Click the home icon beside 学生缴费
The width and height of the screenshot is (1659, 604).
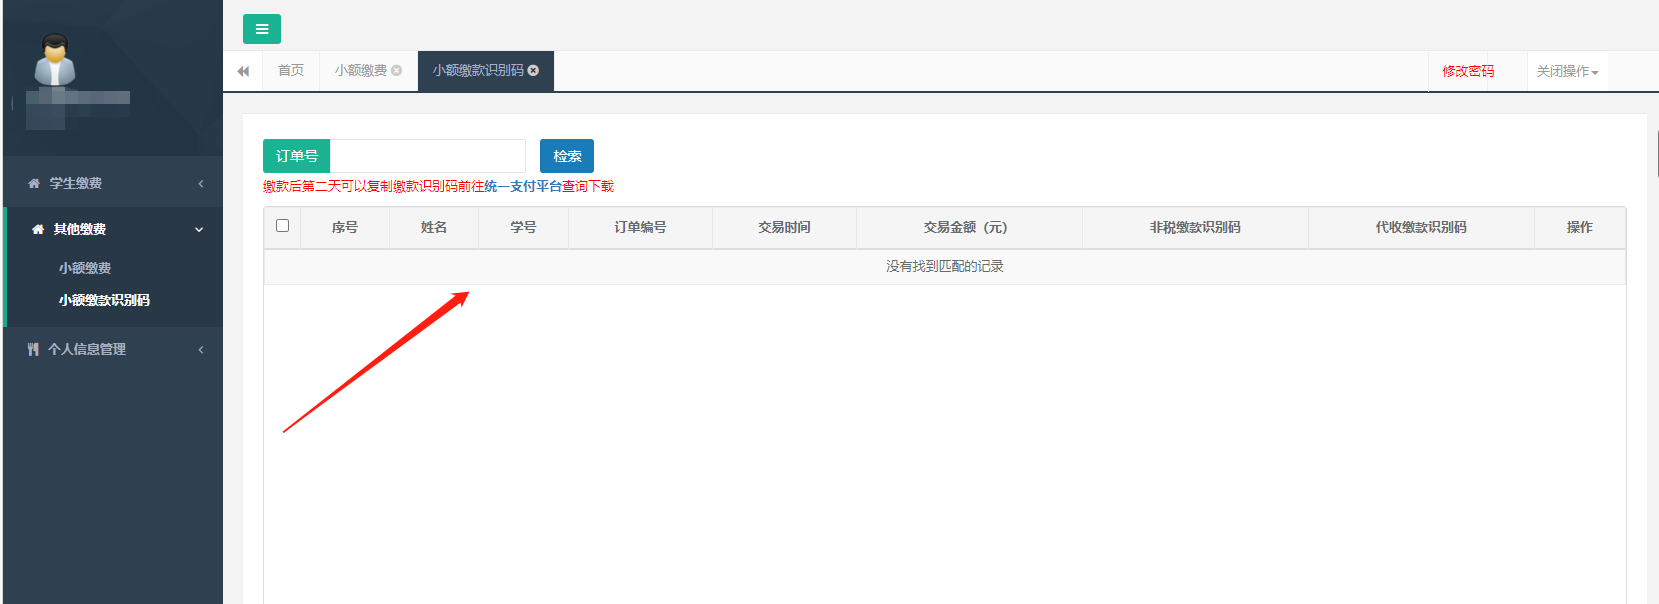click(x=34, y=184)
